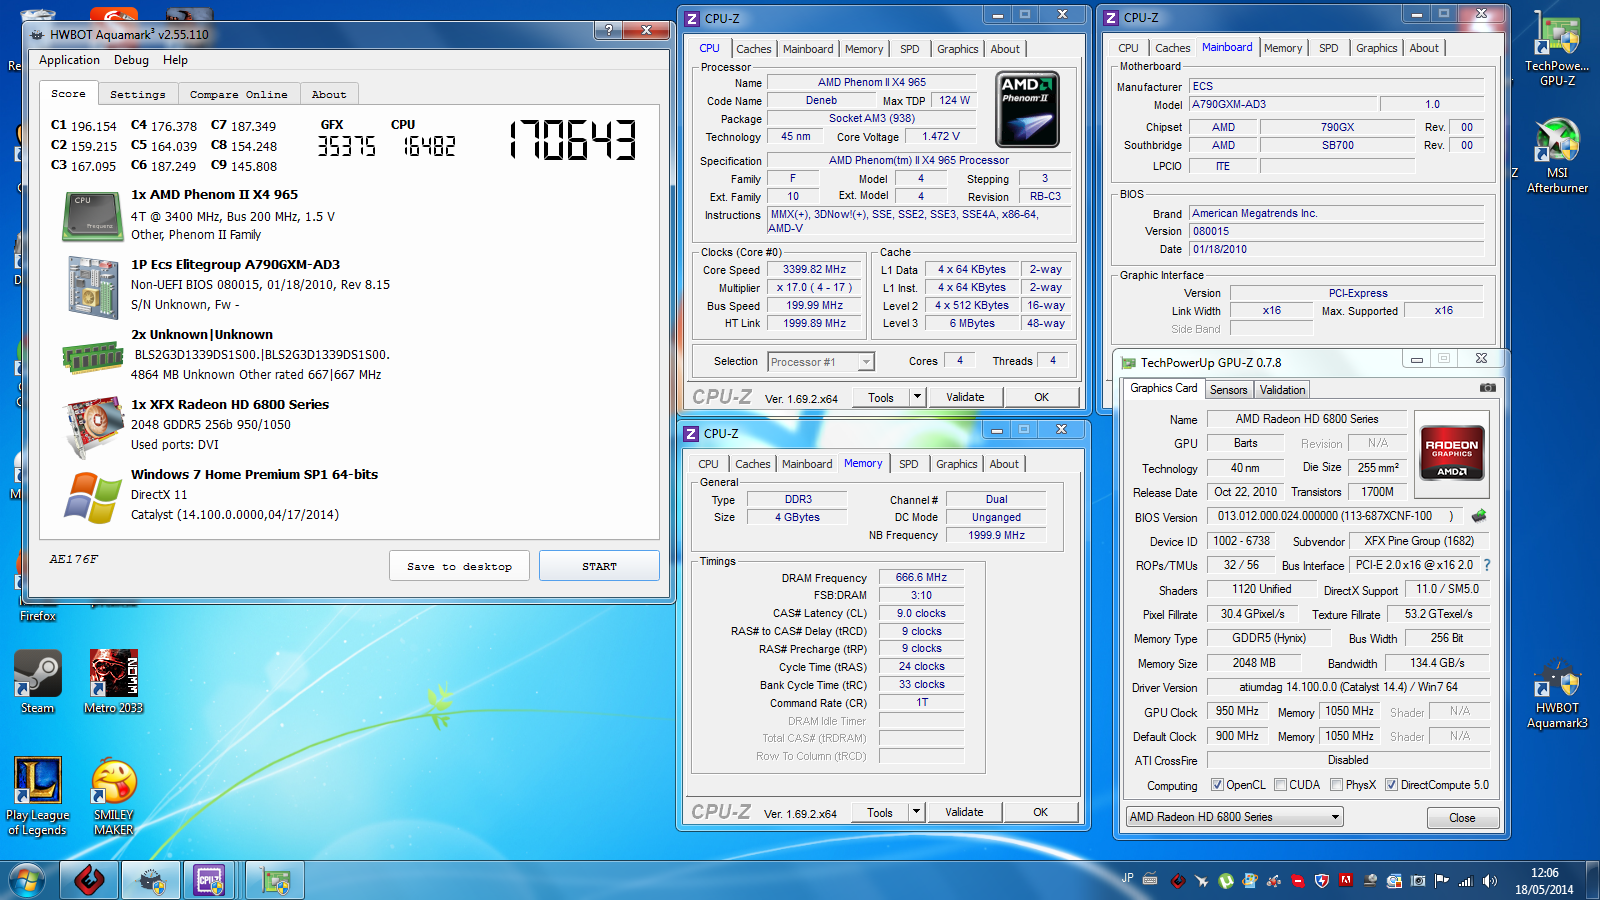
Task: Click the processor thumbnail in HWBOT Aquamark
Action: [x=91, y=216]
